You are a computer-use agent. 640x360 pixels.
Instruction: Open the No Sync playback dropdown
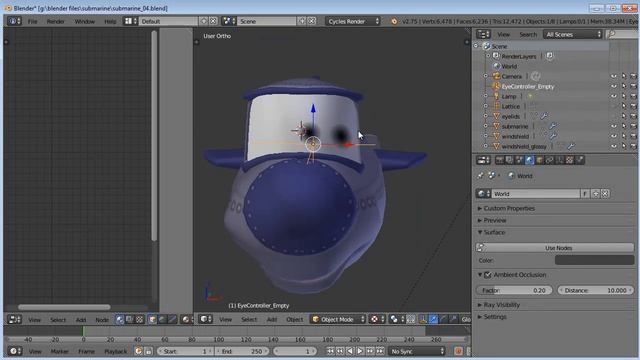pyautogui.click(x=416, y=351)
